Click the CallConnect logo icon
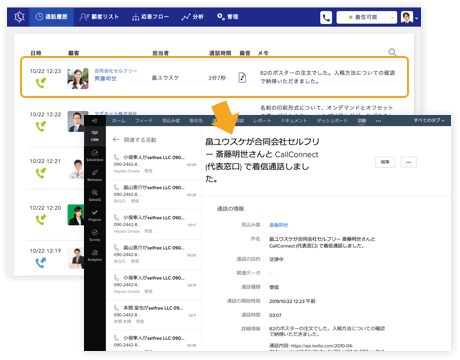Viewport: 460px width, 360px height. coord(19,17)
